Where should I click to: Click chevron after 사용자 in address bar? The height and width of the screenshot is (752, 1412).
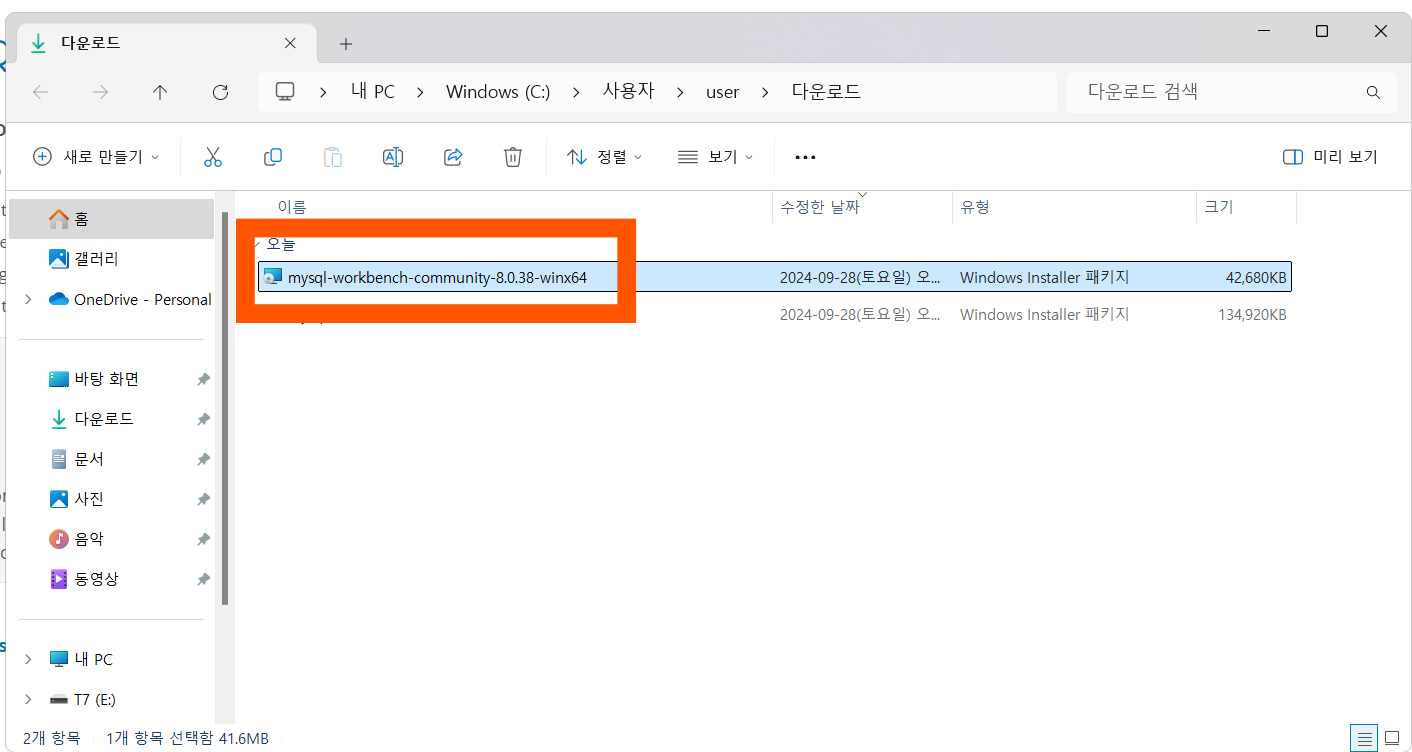coord(681,92)
